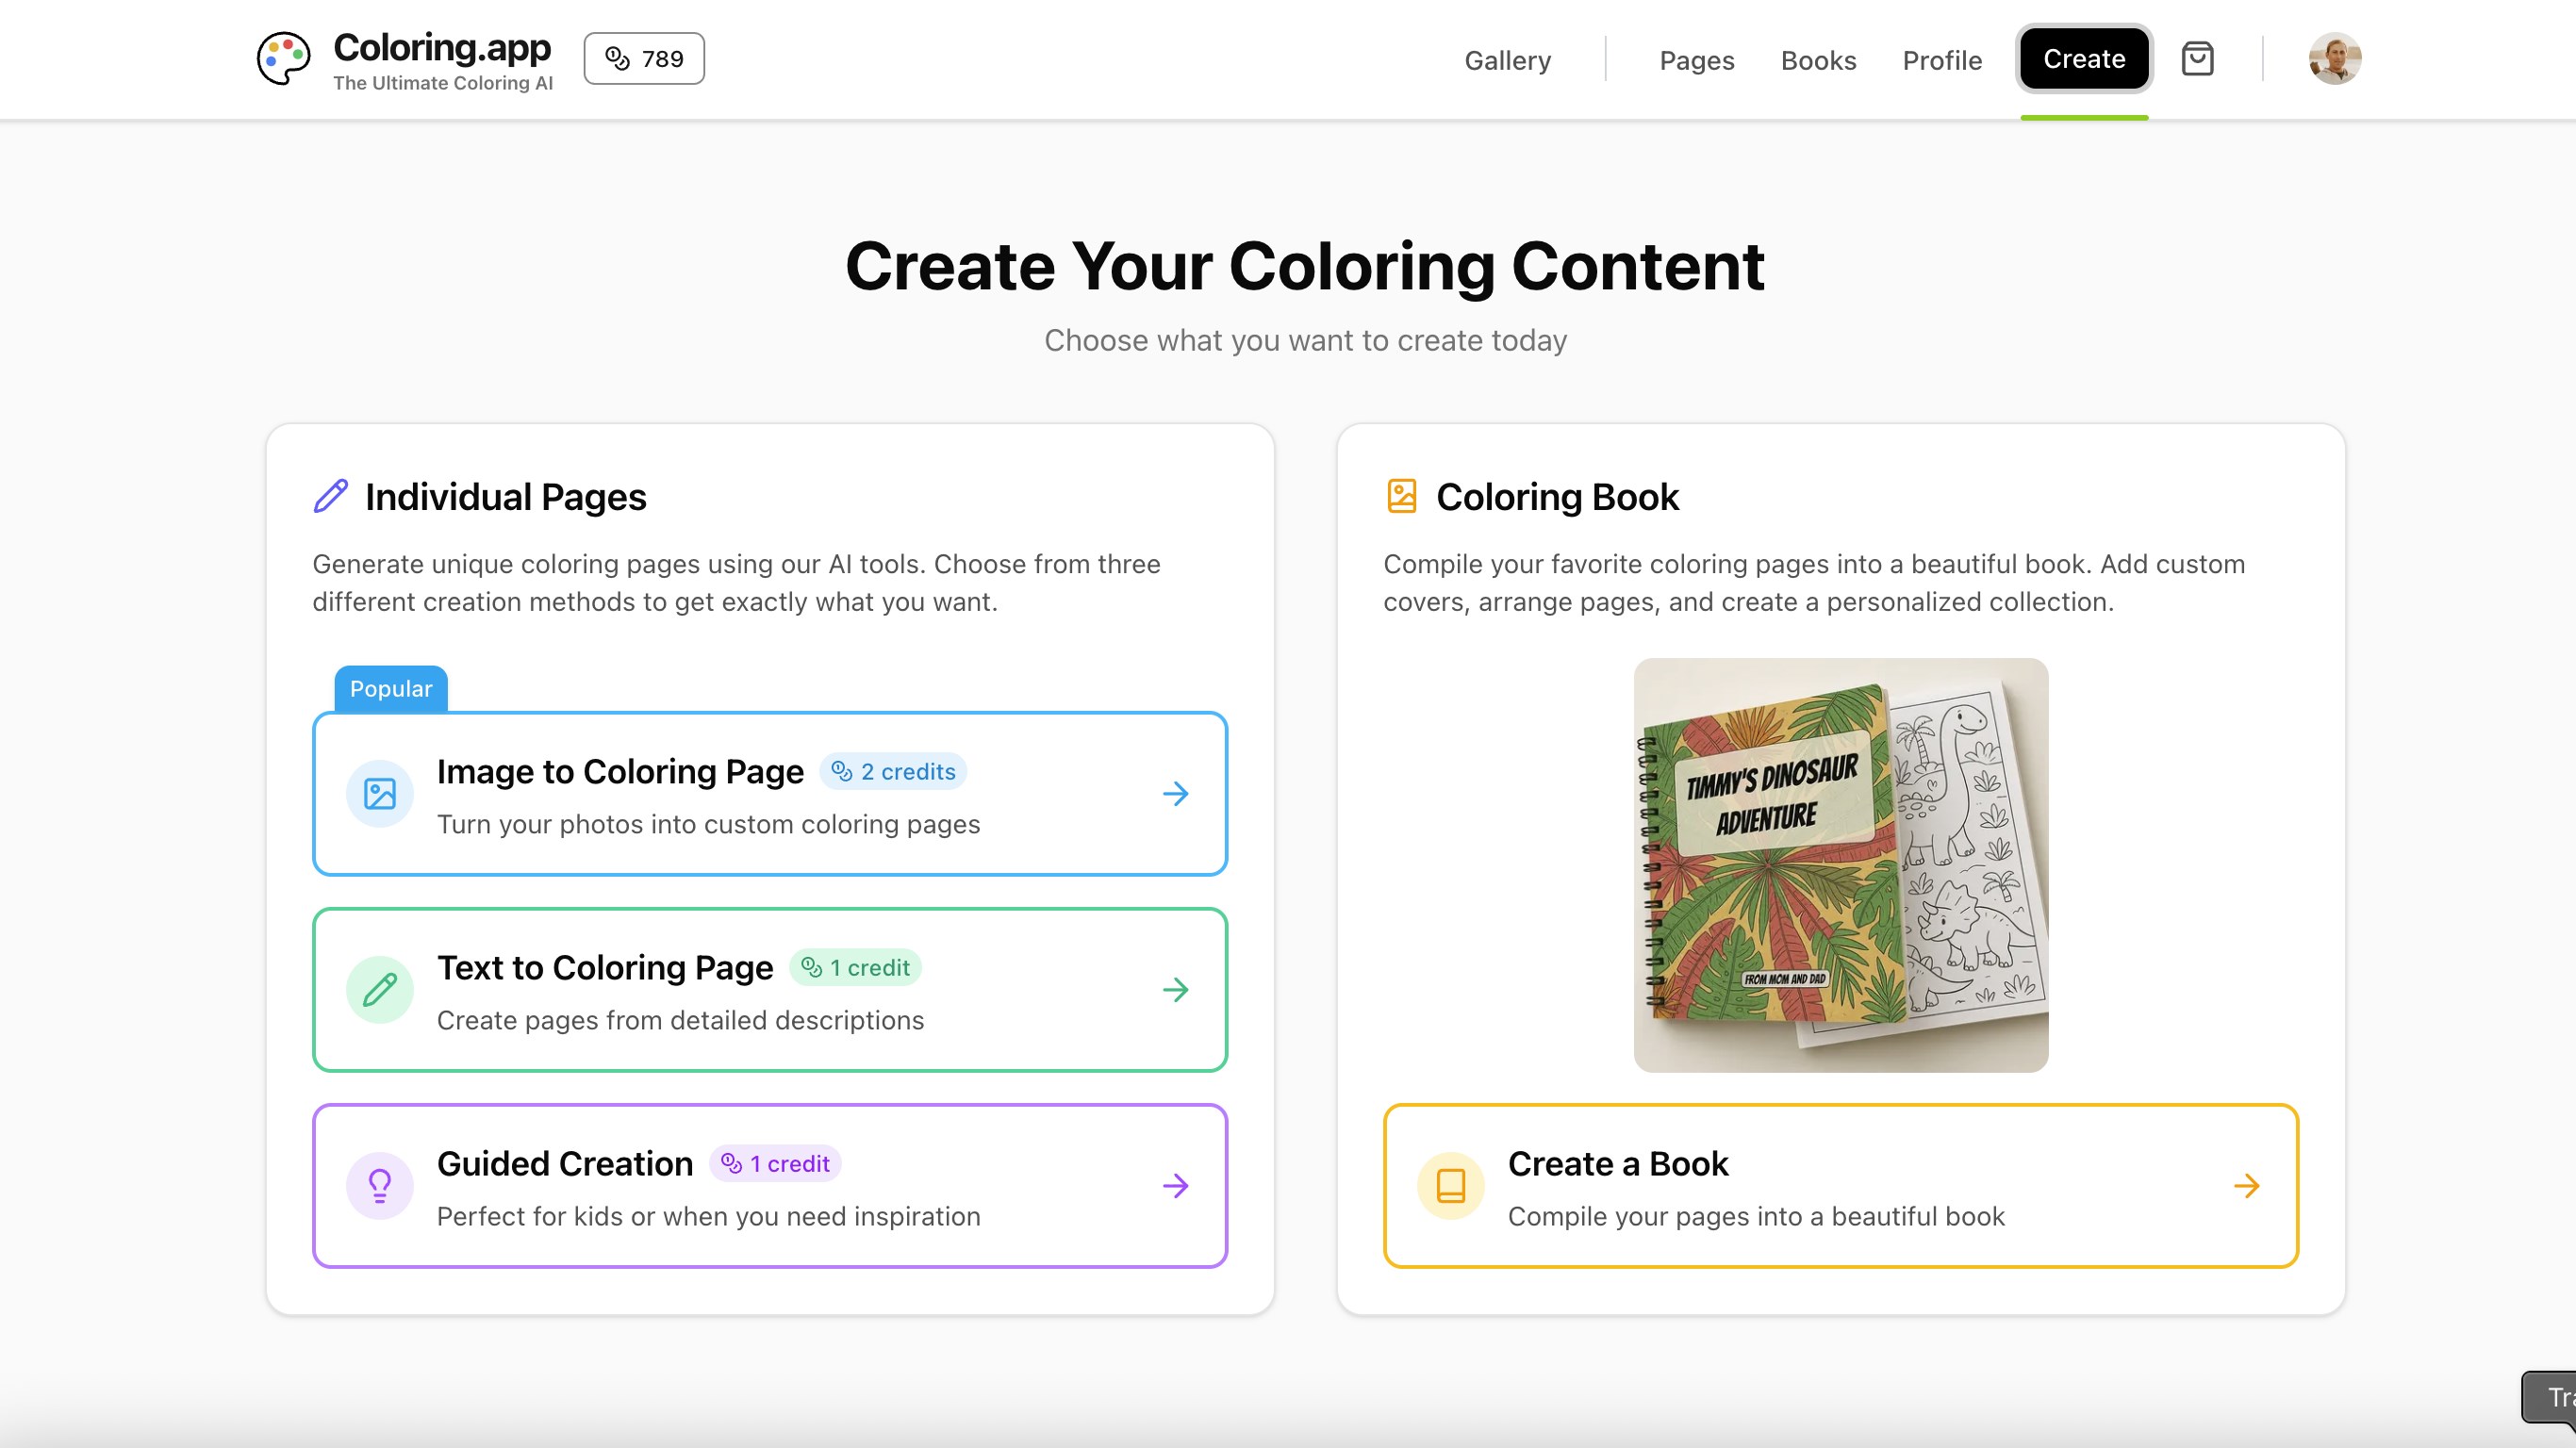Open the Books nav item
This screenshot has width=2576, height=1448.
pyautogui.click(x=1818, y=60)
